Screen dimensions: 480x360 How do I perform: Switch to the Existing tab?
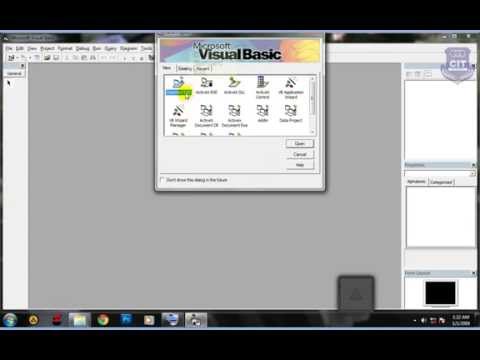[x=184, y=69]
